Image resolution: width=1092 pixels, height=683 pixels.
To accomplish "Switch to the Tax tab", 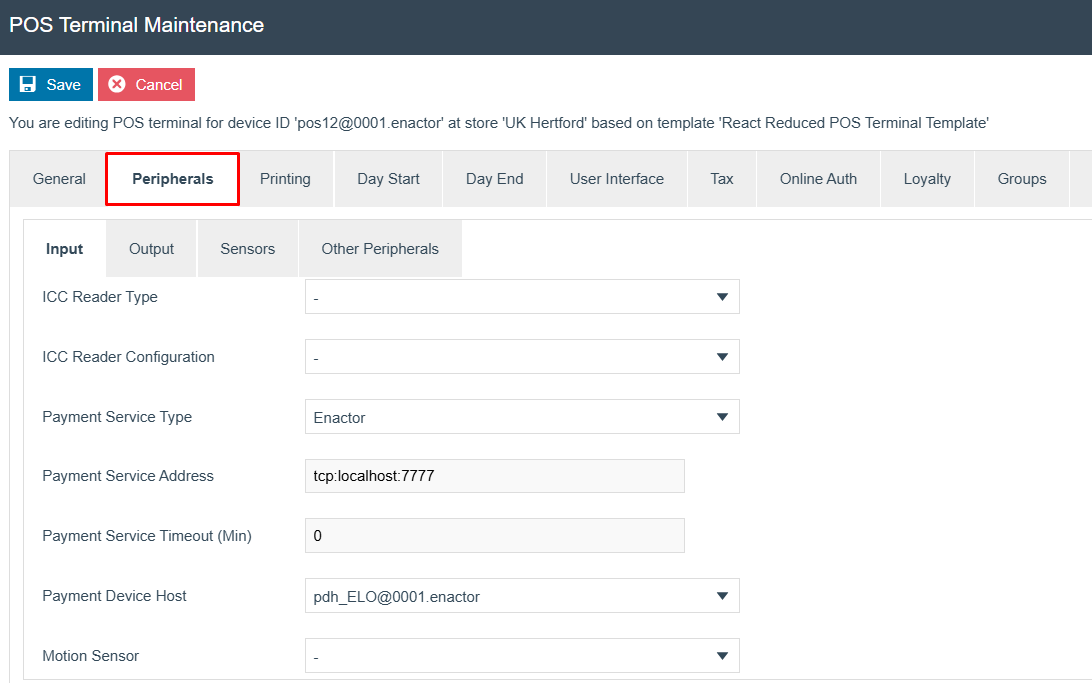I will (x=721, y=179).
